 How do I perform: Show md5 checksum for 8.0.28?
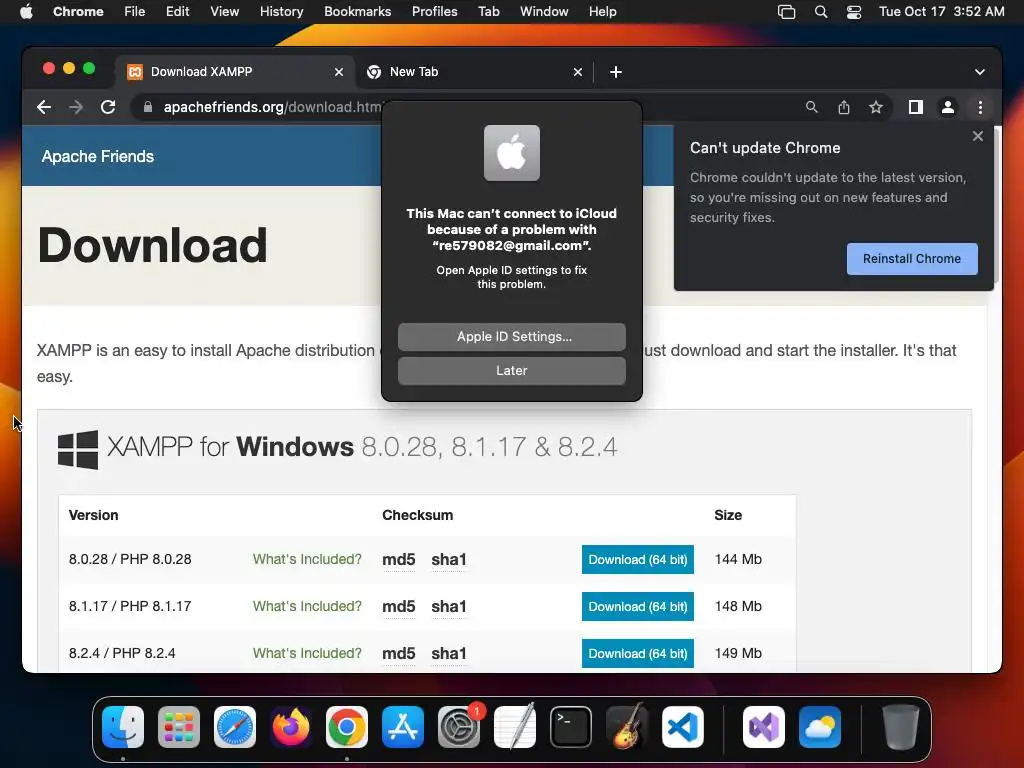tap(398, 560)
